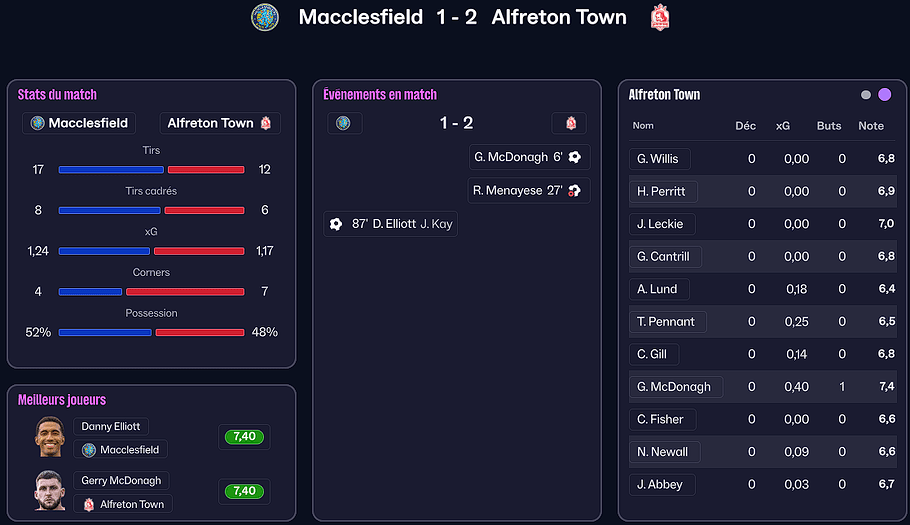Click Gerry McDonagh's player portrait

tap(49, 491)
